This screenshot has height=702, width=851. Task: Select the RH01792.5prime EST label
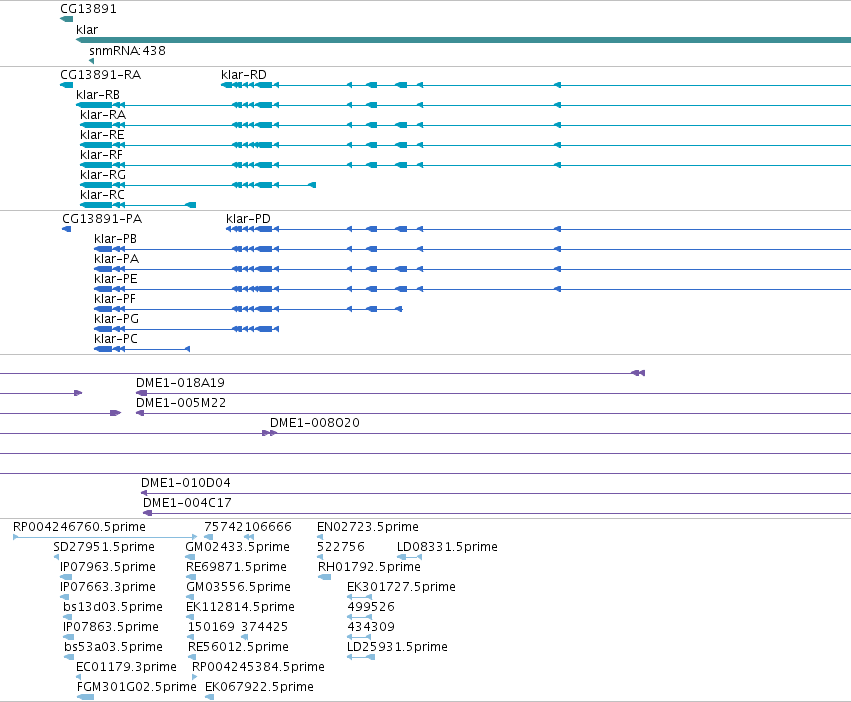369,567
